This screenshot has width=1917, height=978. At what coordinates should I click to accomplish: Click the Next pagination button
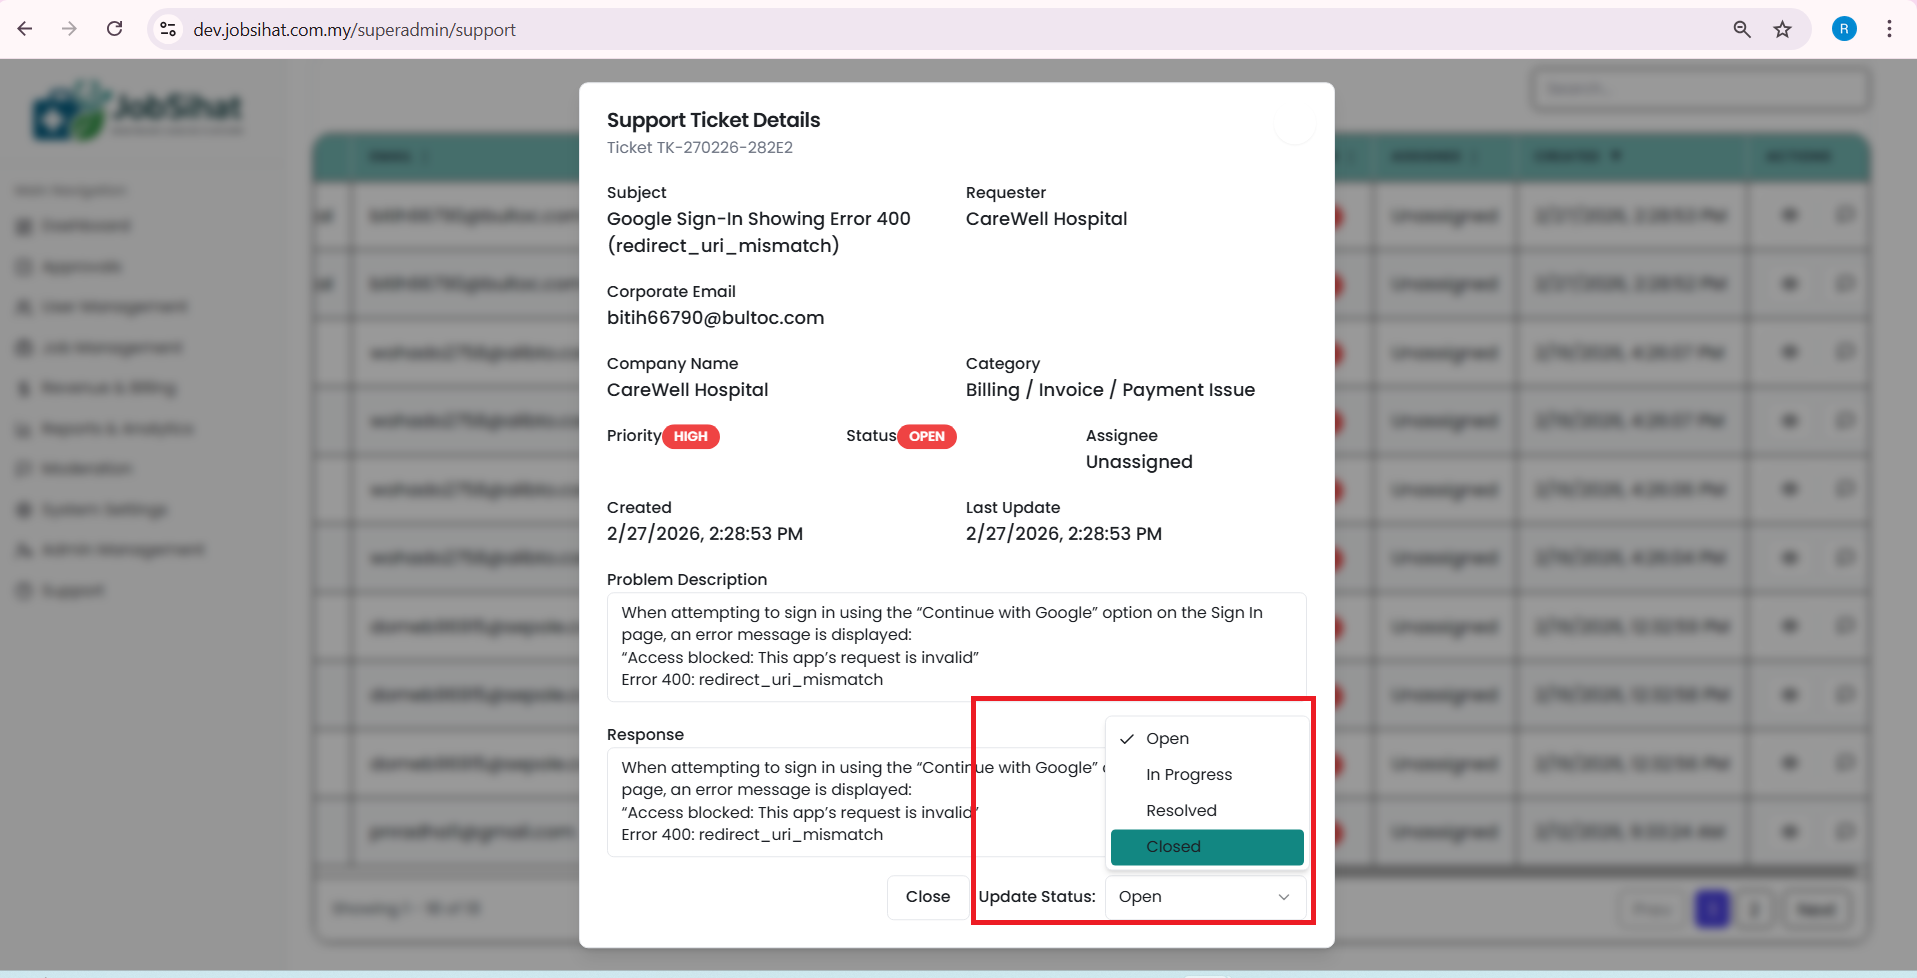tap(1816, 909)
